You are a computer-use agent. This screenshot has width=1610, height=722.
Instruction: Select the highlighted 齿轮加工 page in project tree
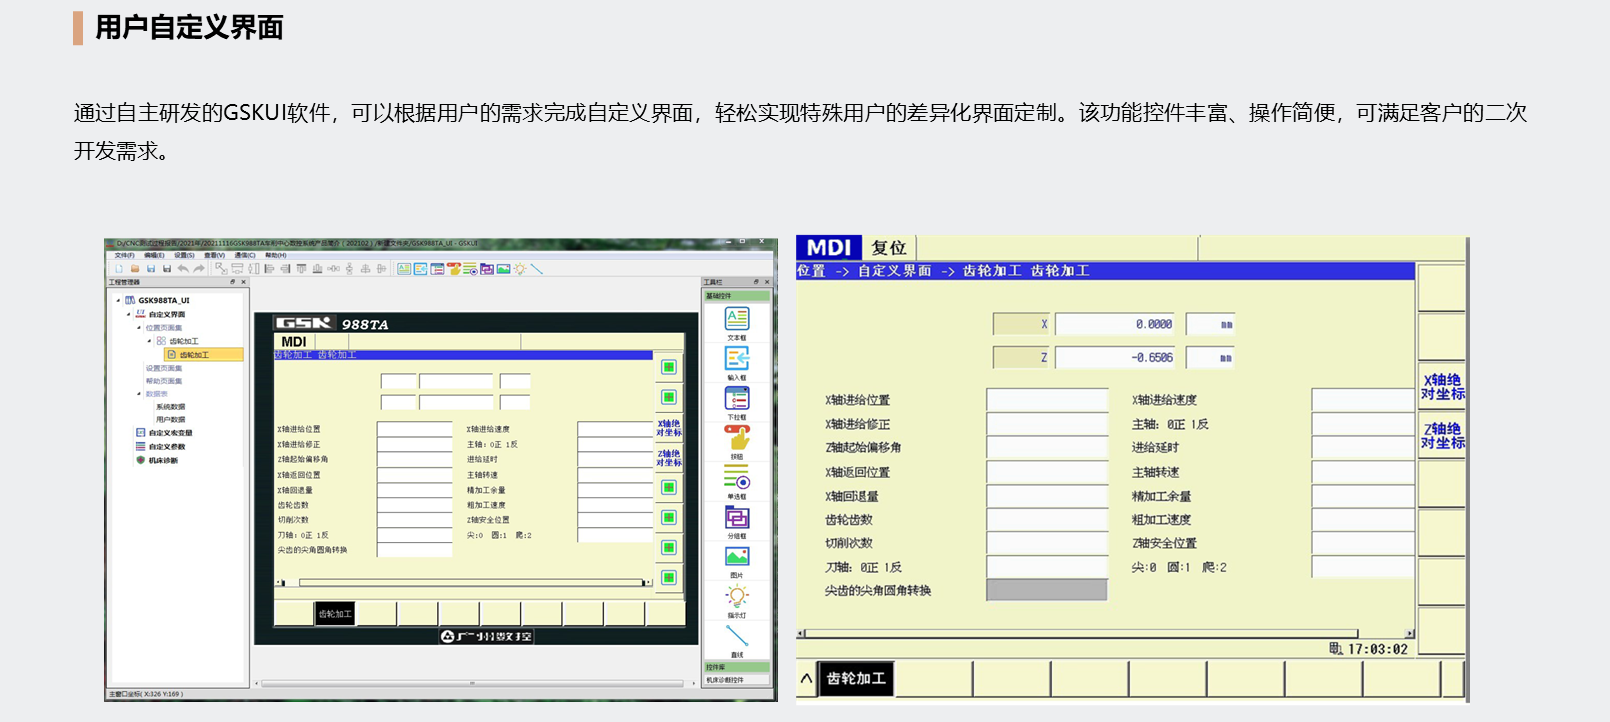coord(194,355)
